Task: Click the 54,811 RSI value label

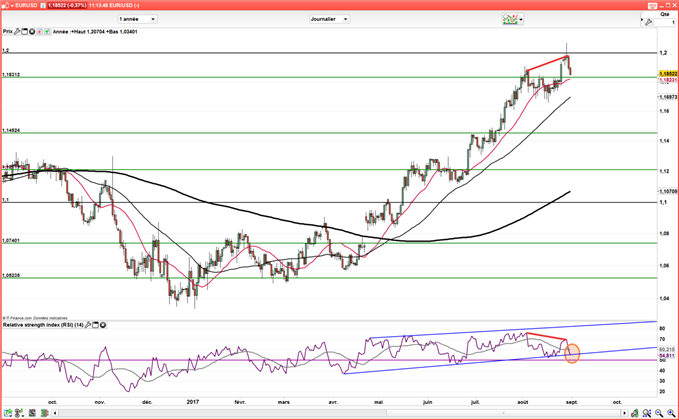Action: point(667,355)
